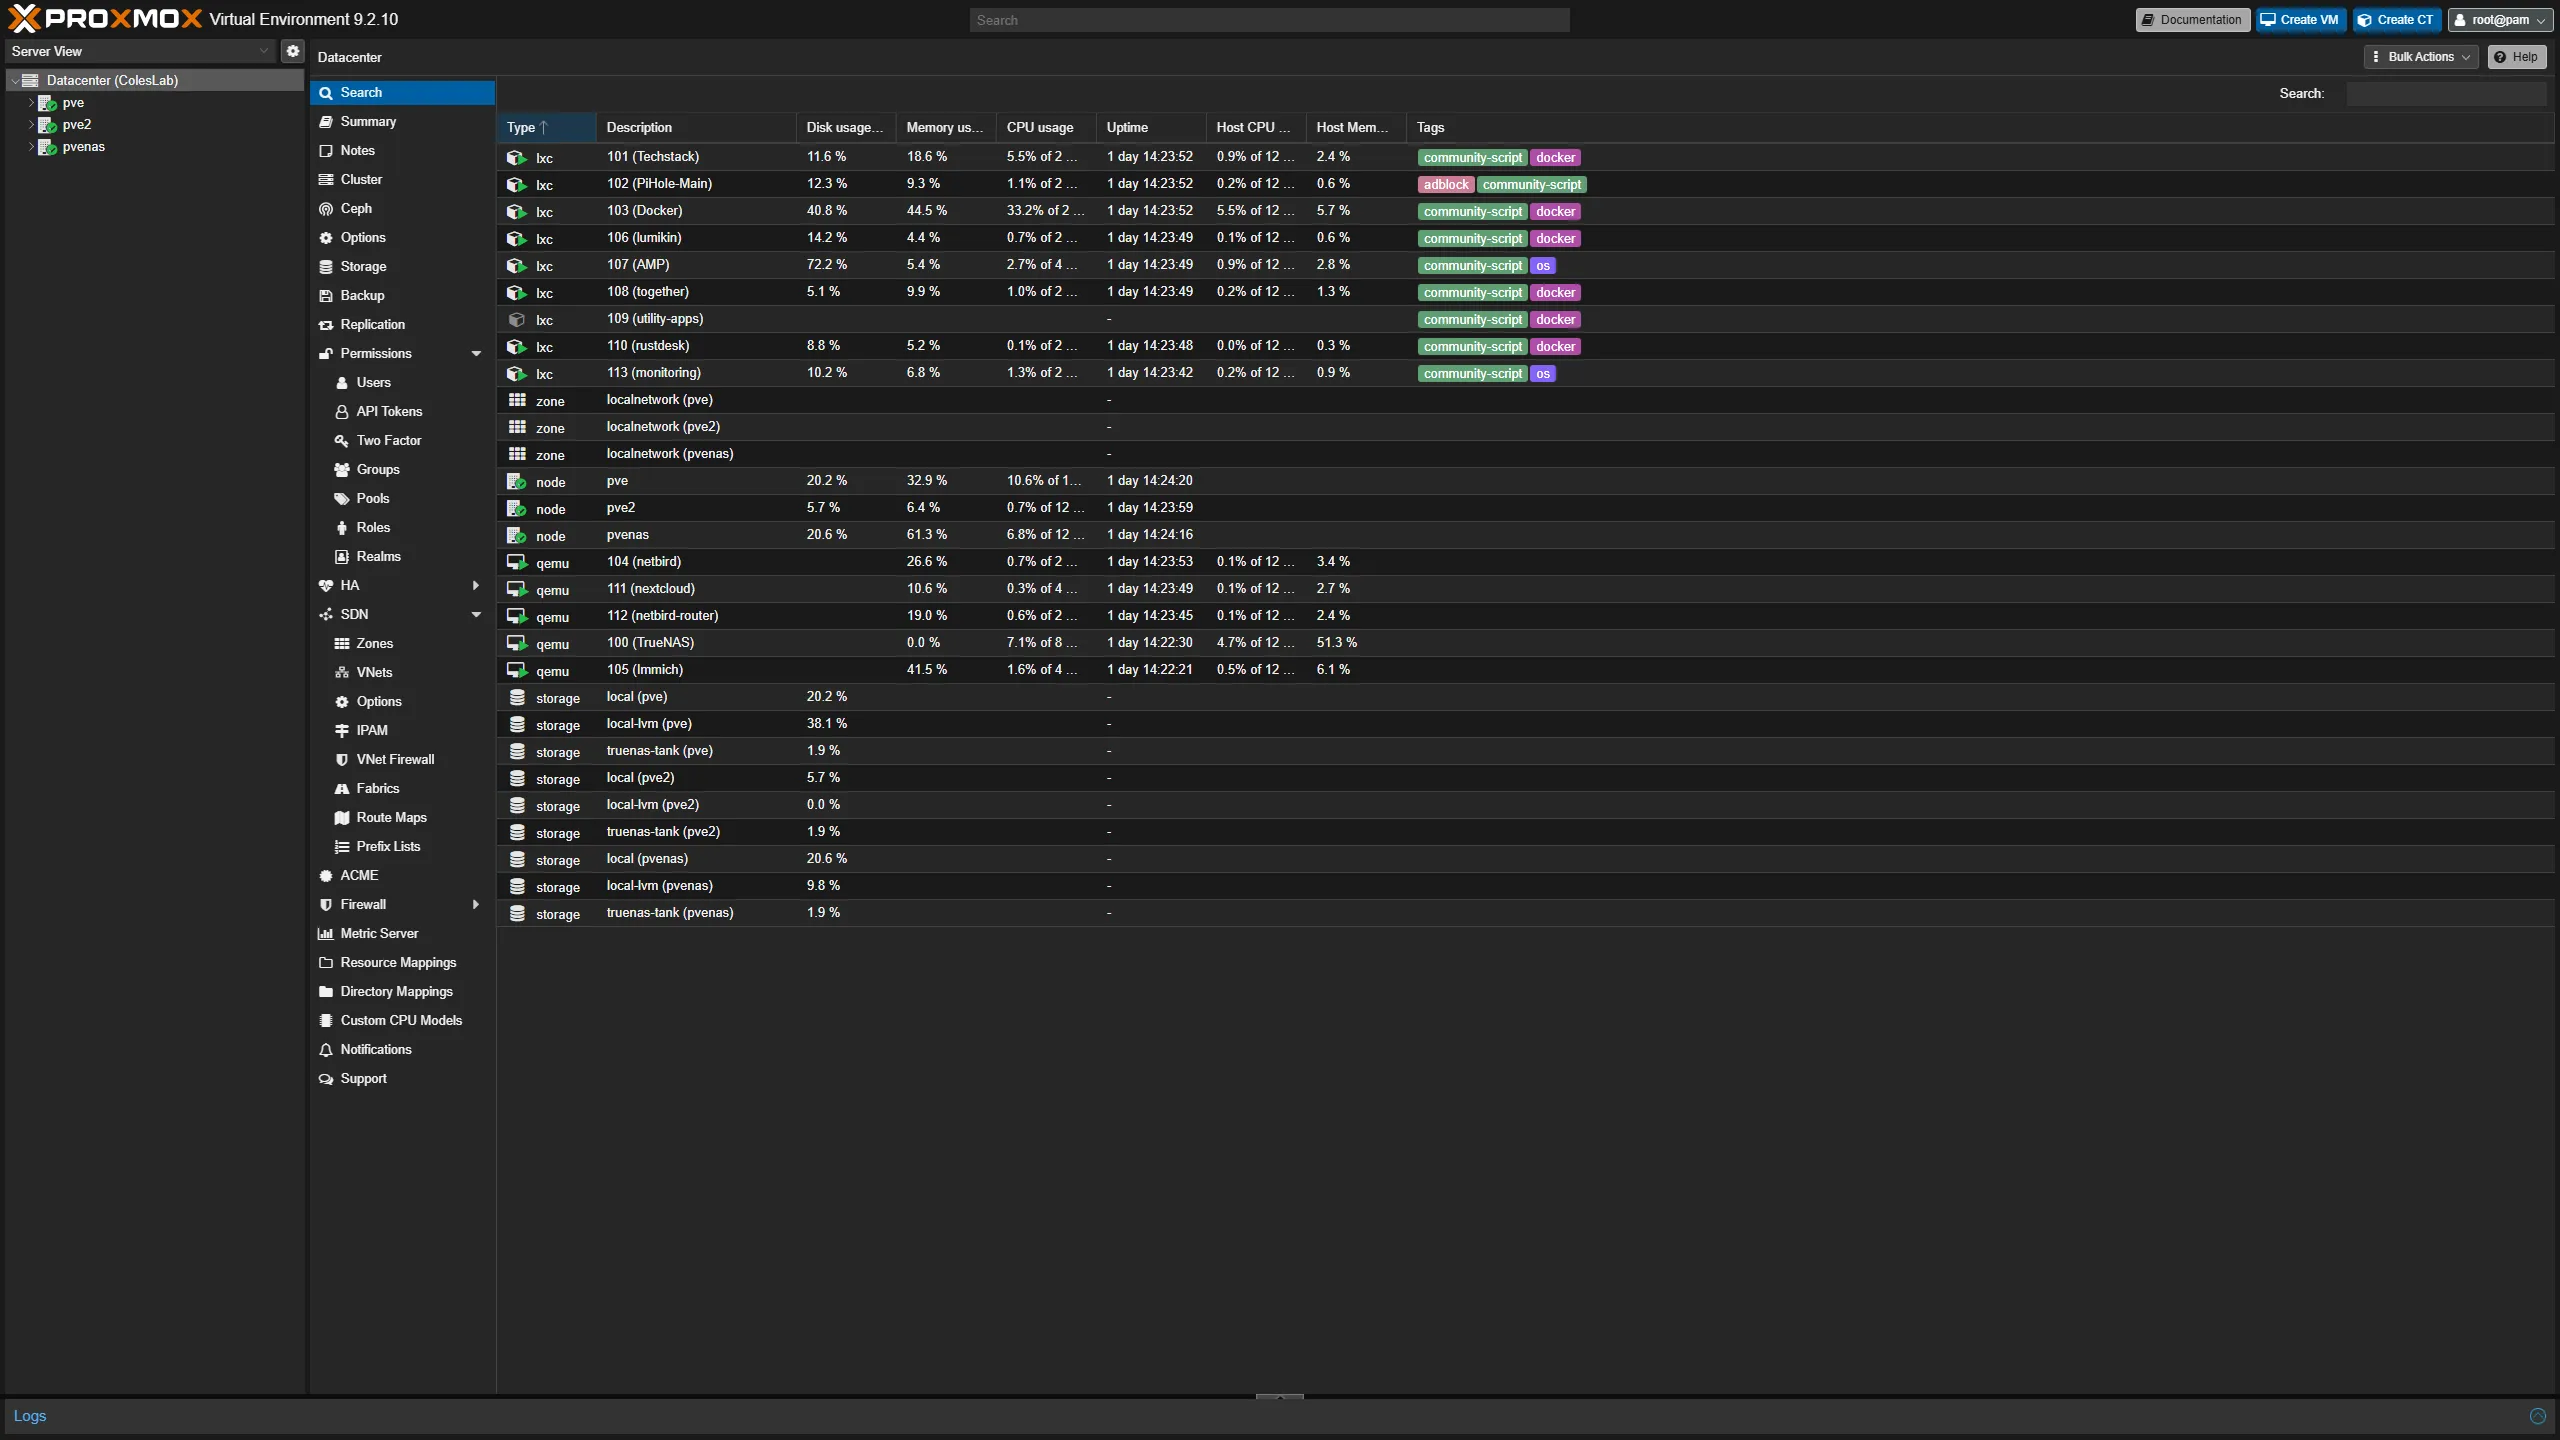This screenshot has width=2560, height=1440.
Task: Click the VM monitor icon for 100 (TrueNAS)
Action: pos(516,643)
